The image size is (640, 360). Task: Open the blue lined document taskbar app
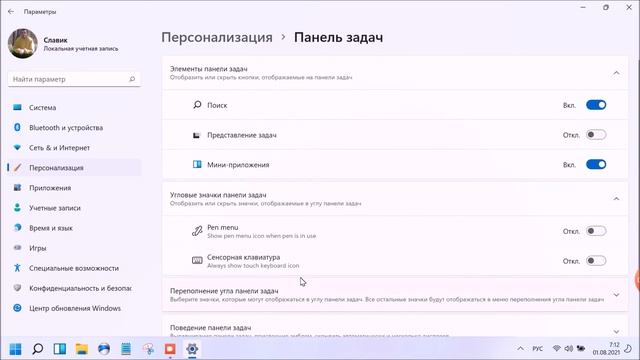pyautogui.click(x=126, y=349)
